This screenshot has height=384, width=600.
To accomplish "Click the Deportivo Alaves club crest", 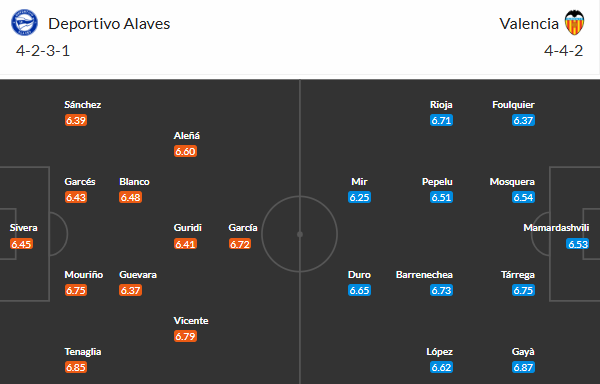I will 24,23.
